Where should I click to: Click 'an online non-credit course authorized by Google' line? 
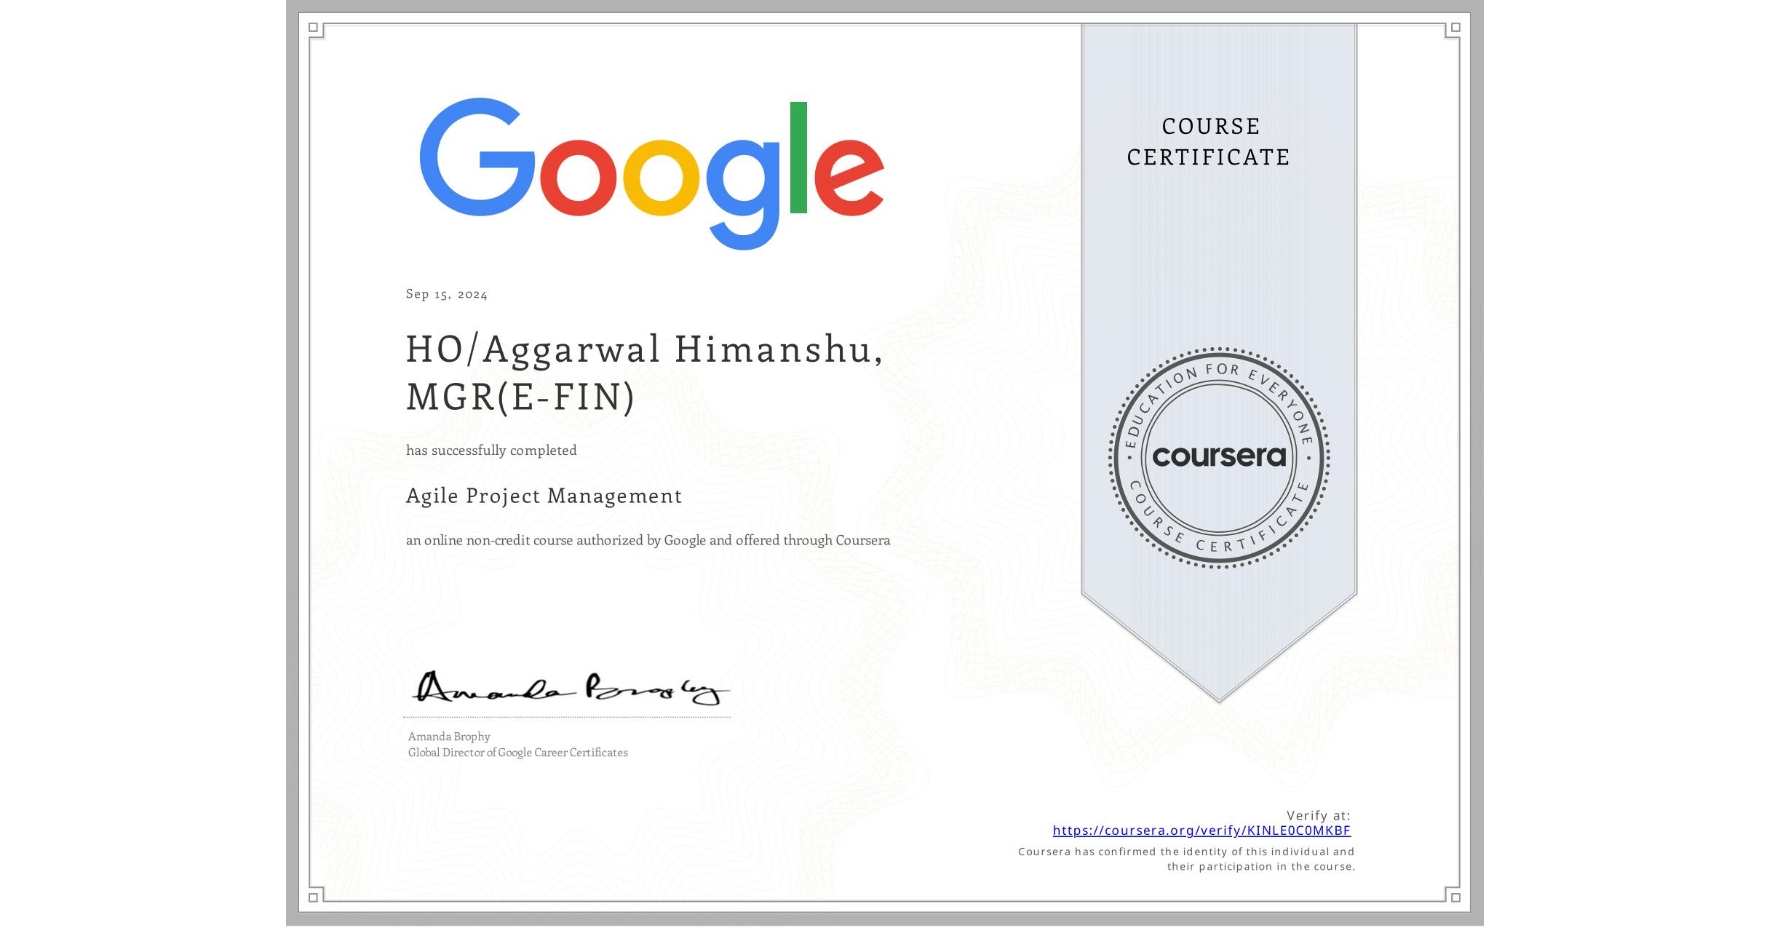648,540
